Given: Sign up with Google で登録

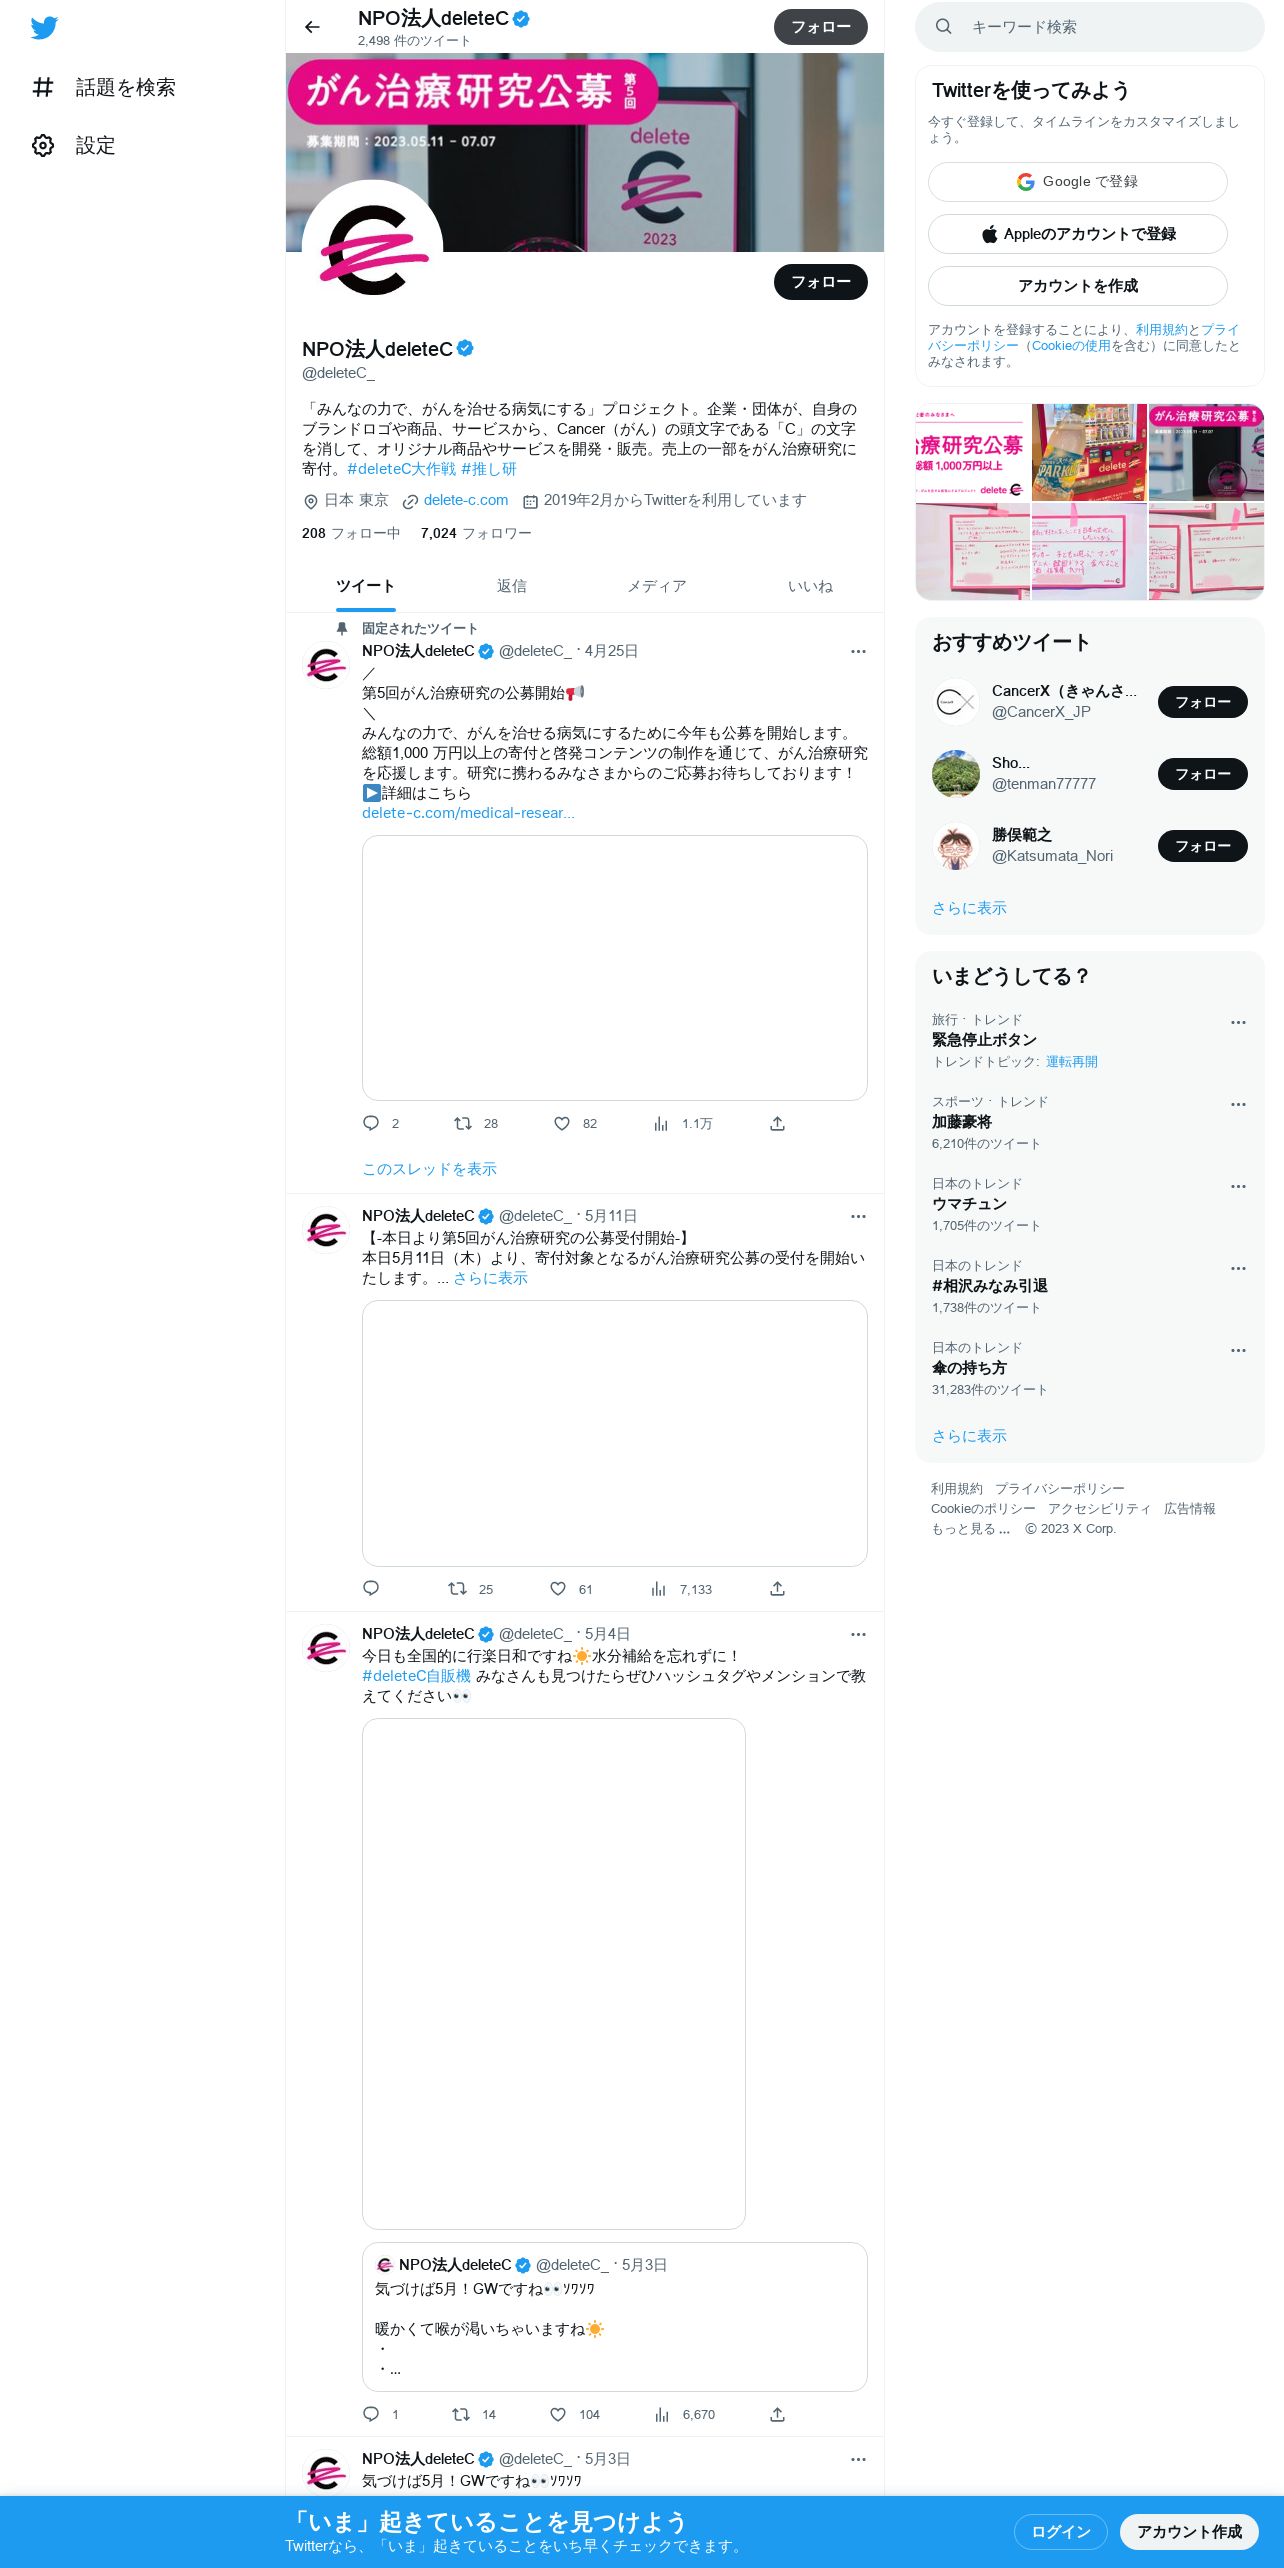Looking at the screenshot, I should pyautogui.click(x=1077, y=182).
